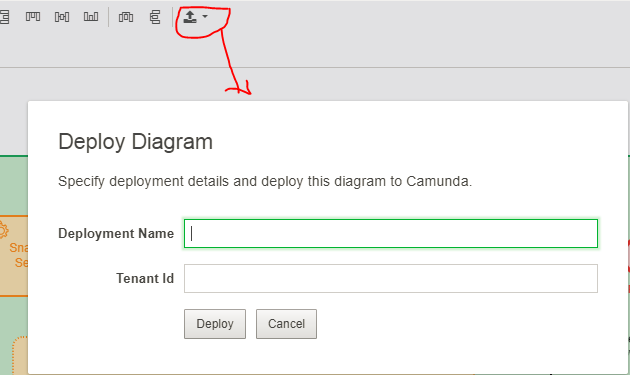630x375 pixels.
Task: Click the Tenant Id label
Action: [145, 279]
